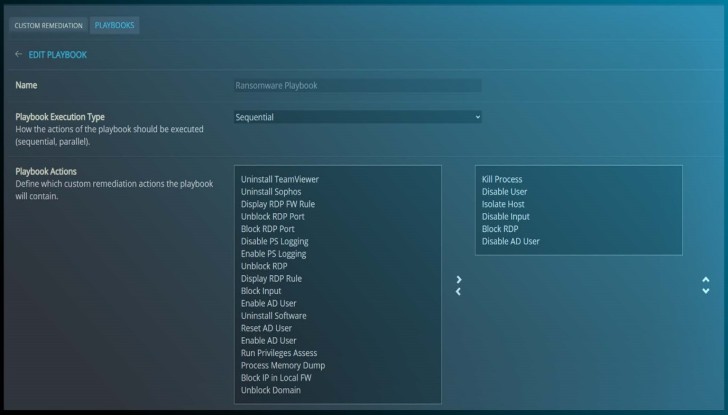Move selected action down with down chevron
This screenshot has width=728, height=415.
[706, 291]
